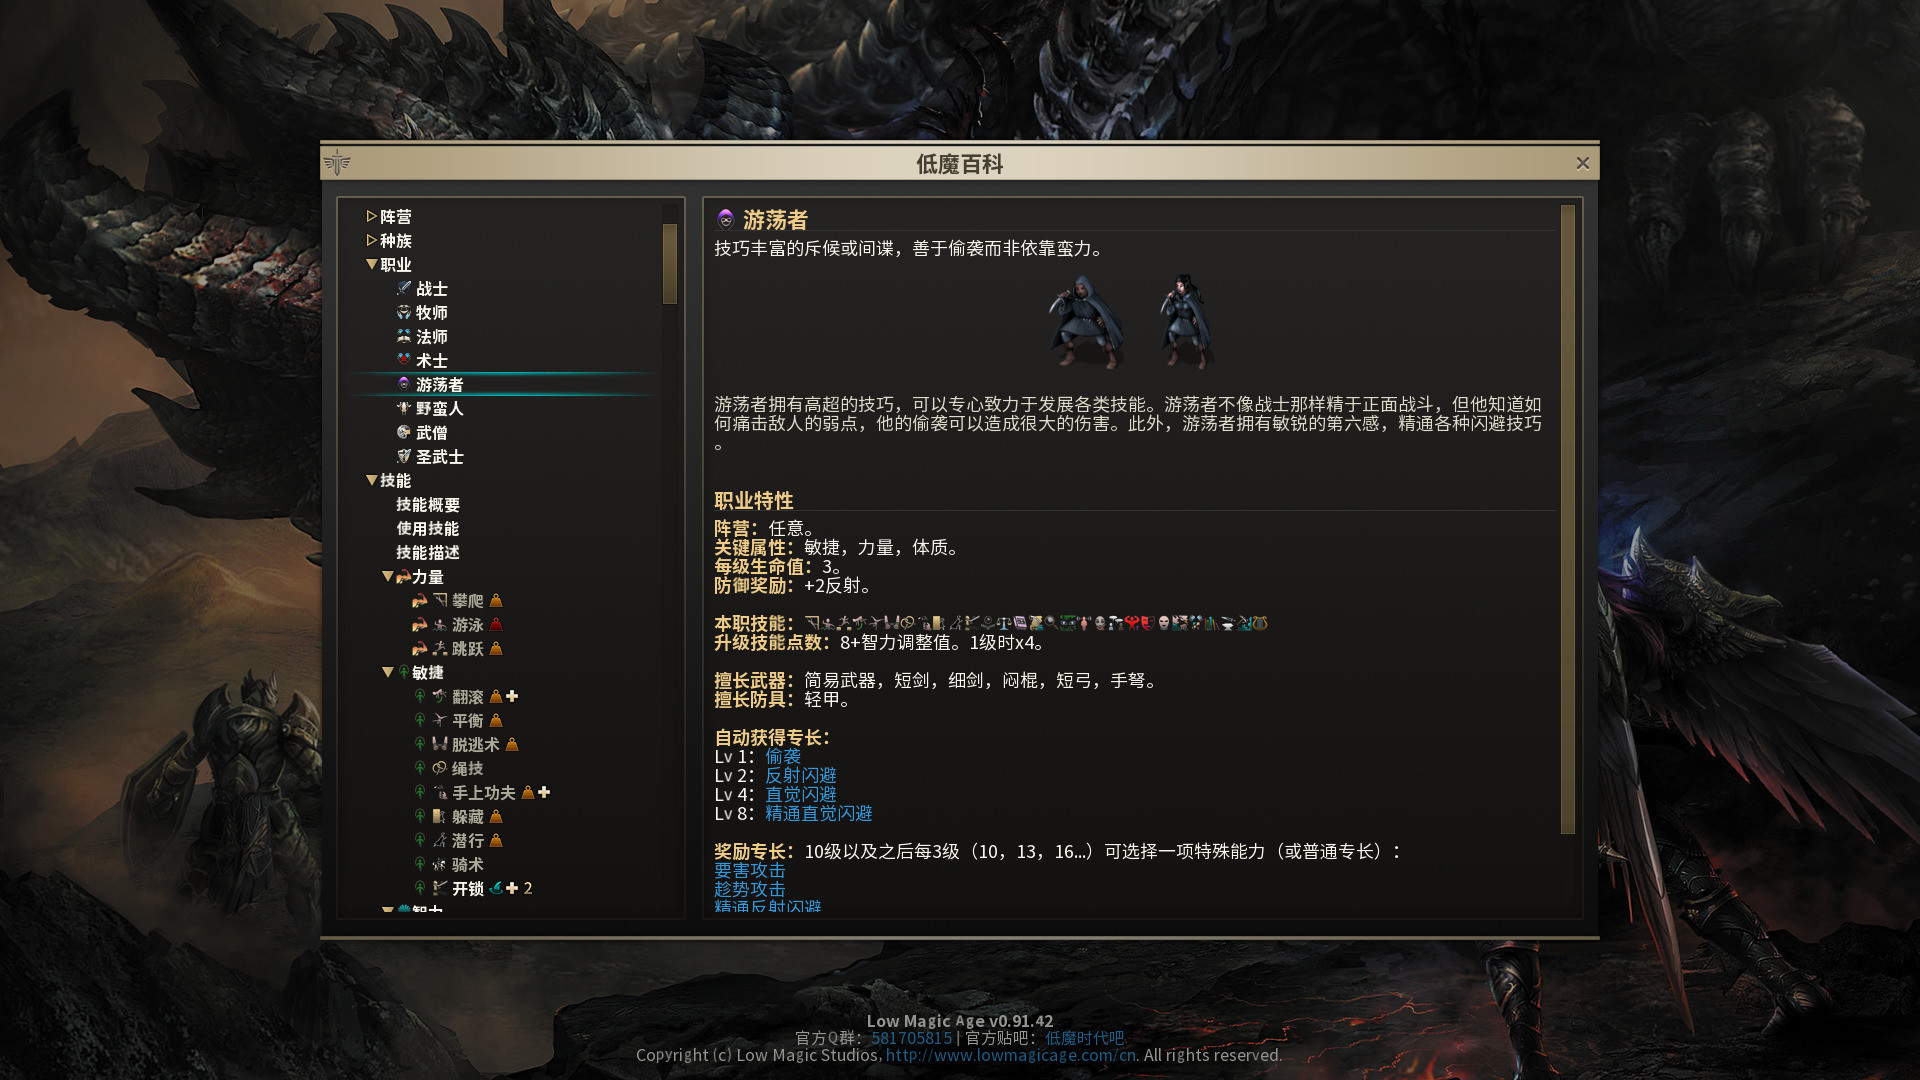This screenshot has height=1080, width=1920.
Task: Click the winged emblem in title bar
Action: 337,162
